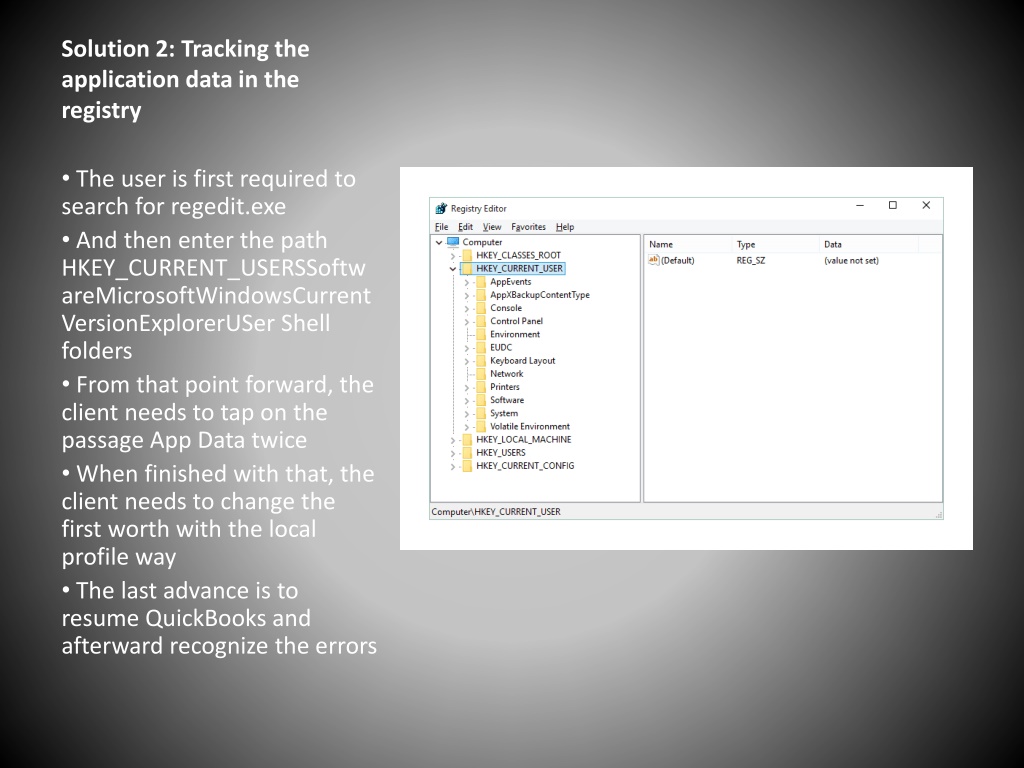Open the View menu
Viewport: 1024px width, 768px height.
[x=492, y=227]
